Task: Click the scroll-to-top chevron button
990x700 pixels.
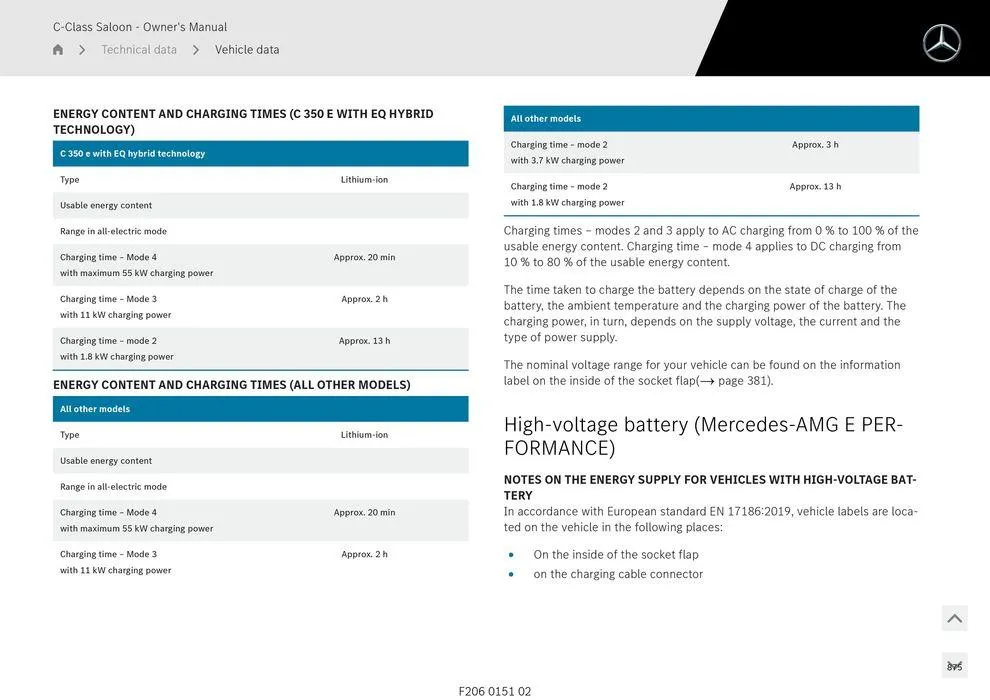Action: click(954, 618)
